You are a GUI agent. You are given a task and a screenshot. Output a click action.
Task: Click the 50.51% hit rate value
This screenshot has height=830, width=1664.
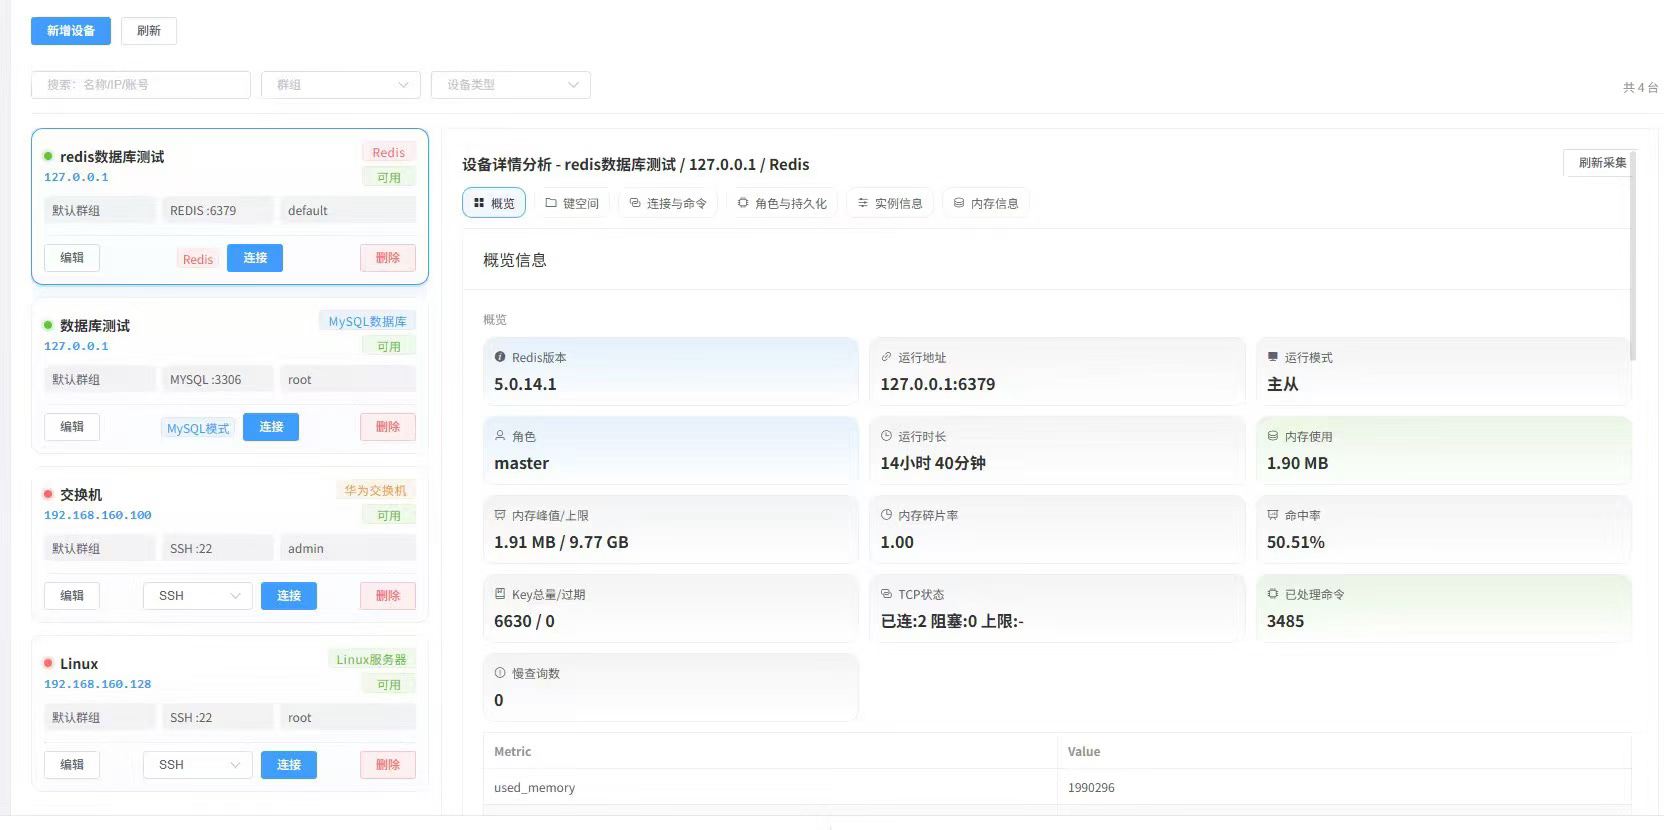tap(1295, 542)
